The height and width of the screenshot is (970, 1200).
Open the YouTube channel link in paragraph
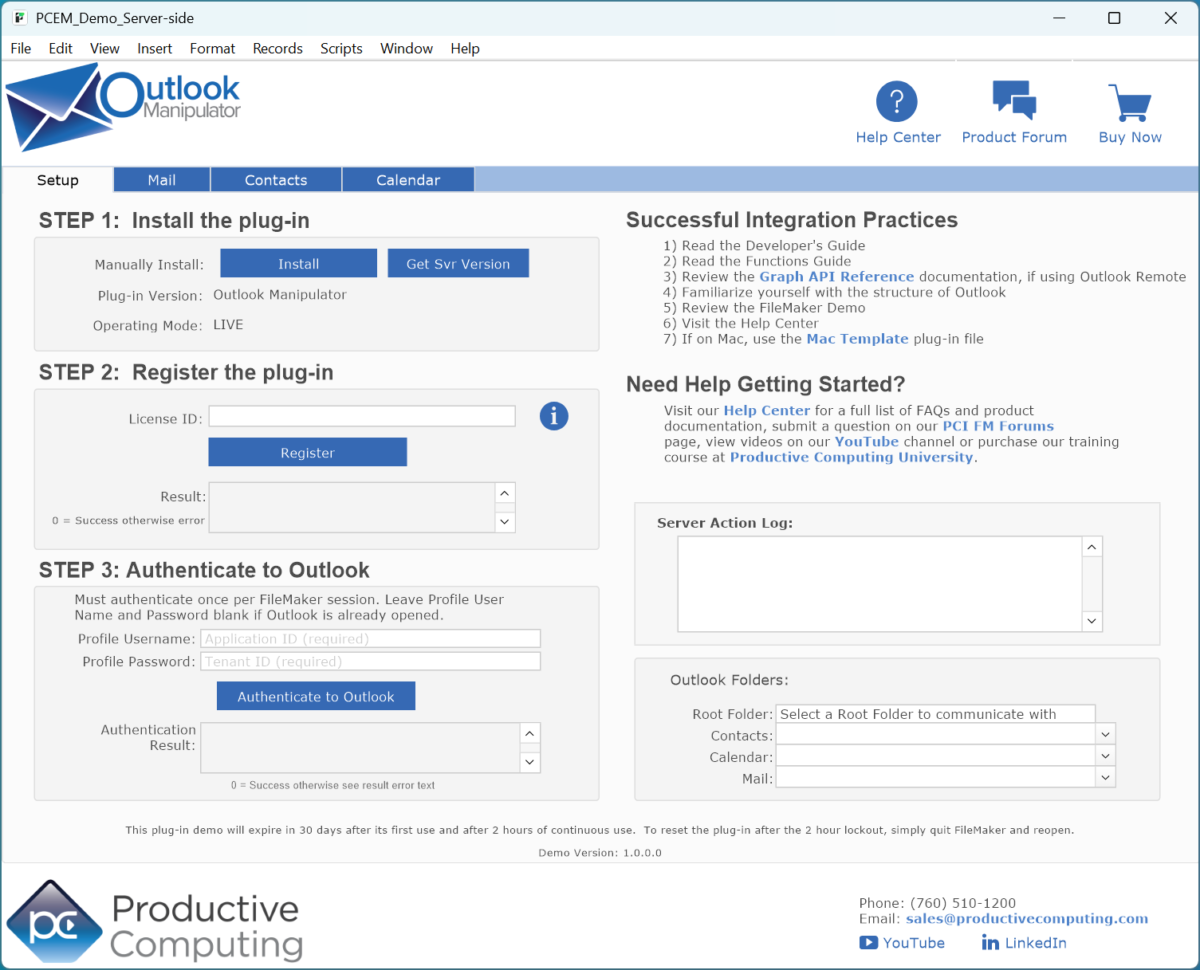tap(867, 441)
